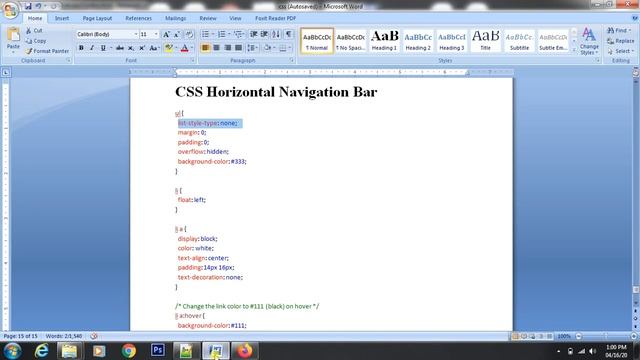Screen dimensions: 640x360
Task: Open Line Spacing dropdown
Action: [x=252, y=48]
